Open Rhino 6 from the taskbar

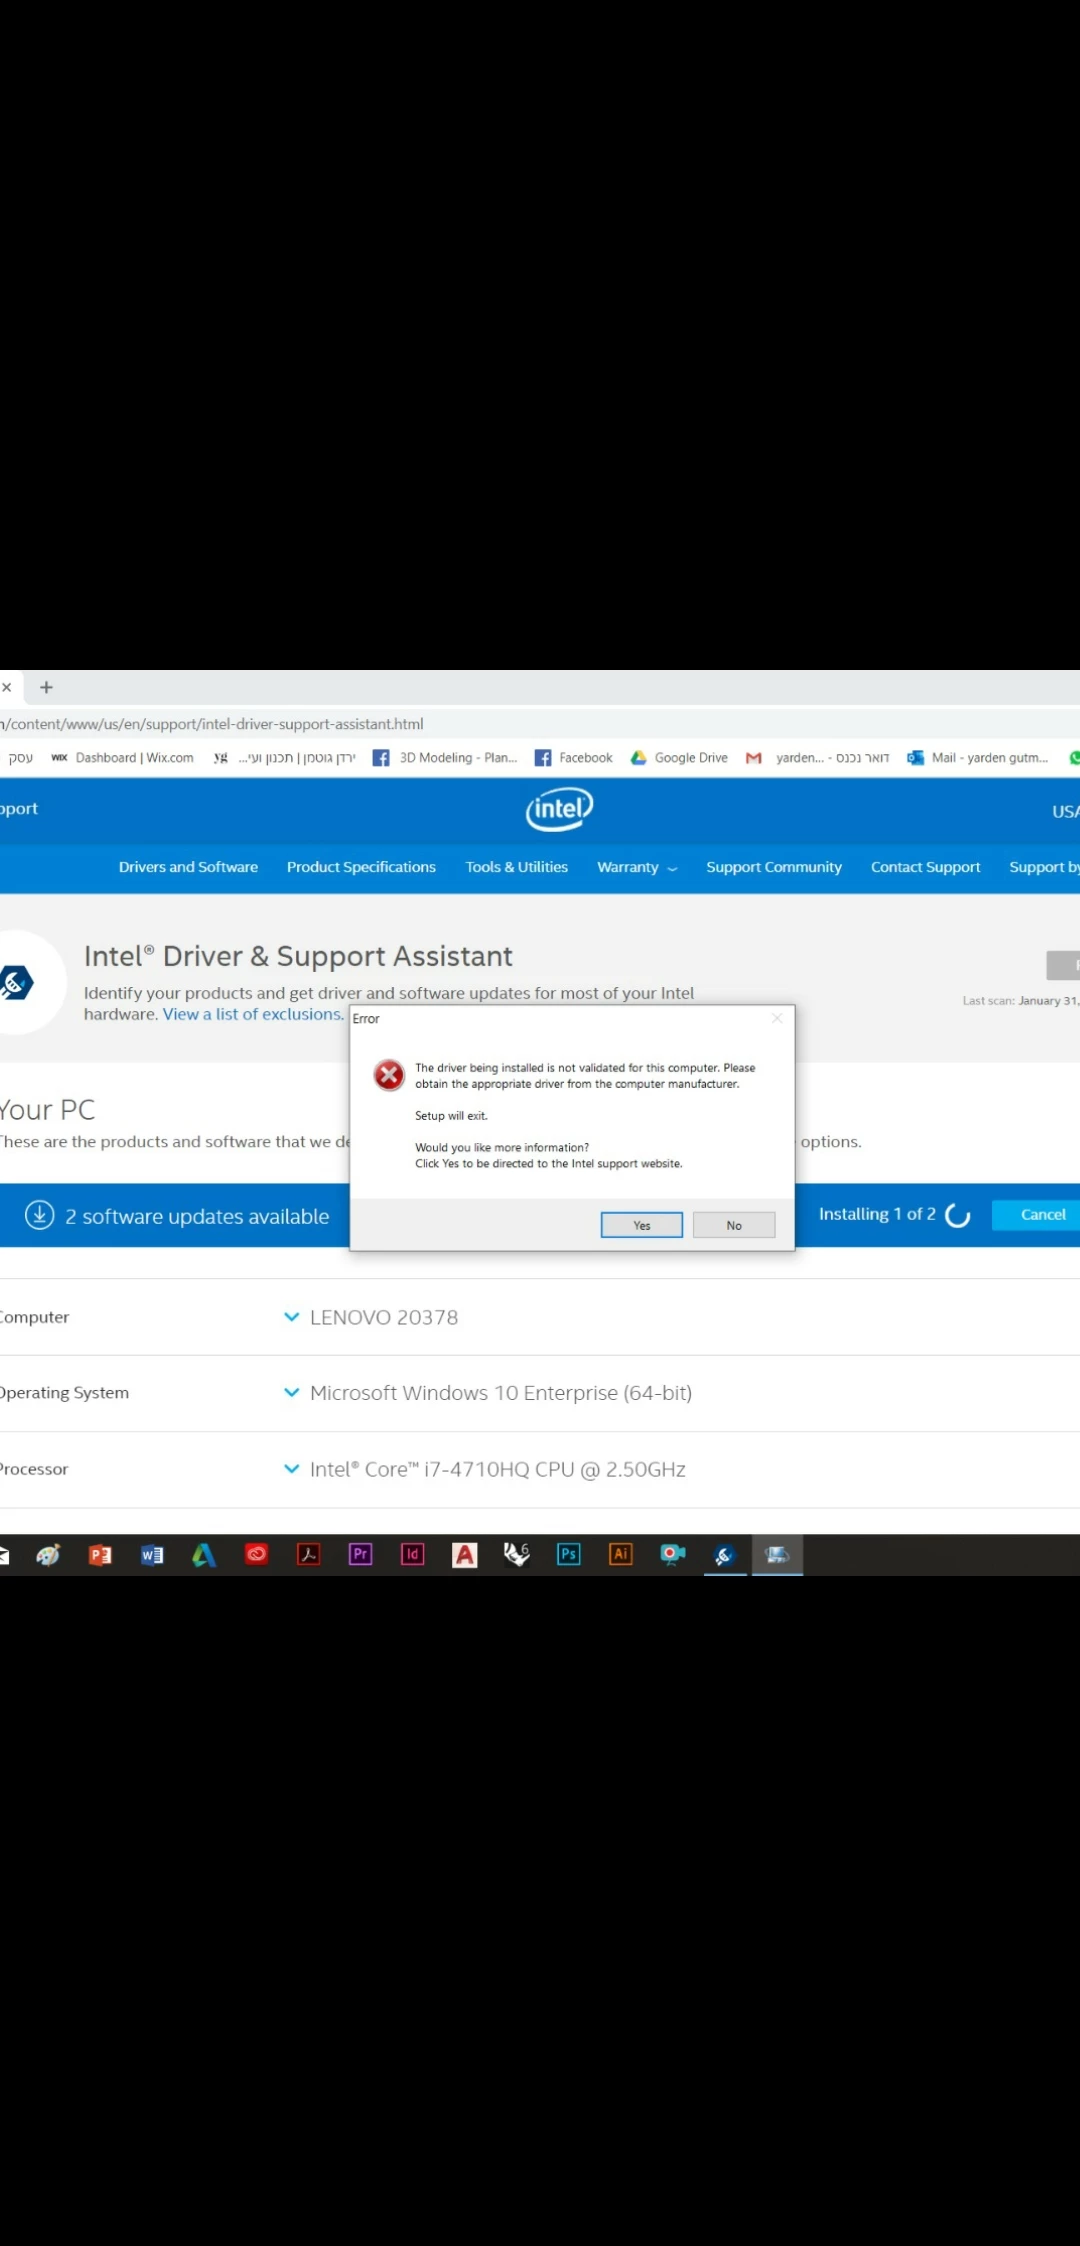[517, 1554]
